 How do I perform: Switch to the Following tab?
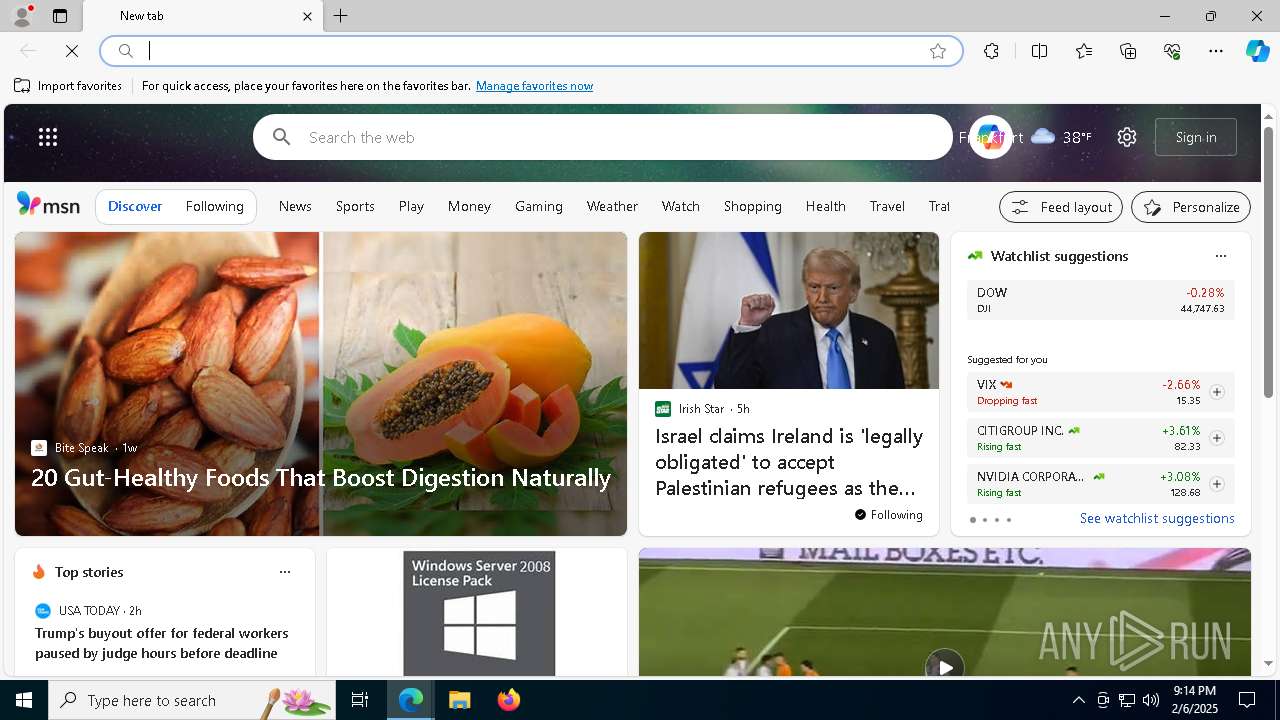coord(214,206)
